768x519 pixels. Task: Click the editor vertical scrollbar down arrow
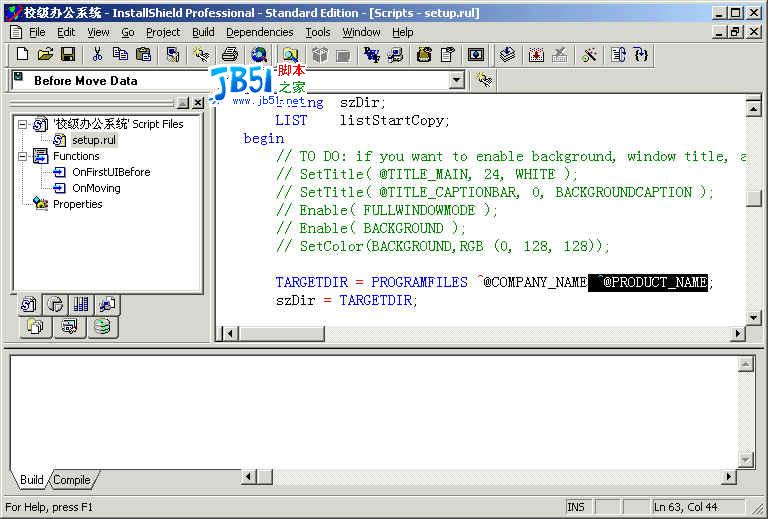754,317
